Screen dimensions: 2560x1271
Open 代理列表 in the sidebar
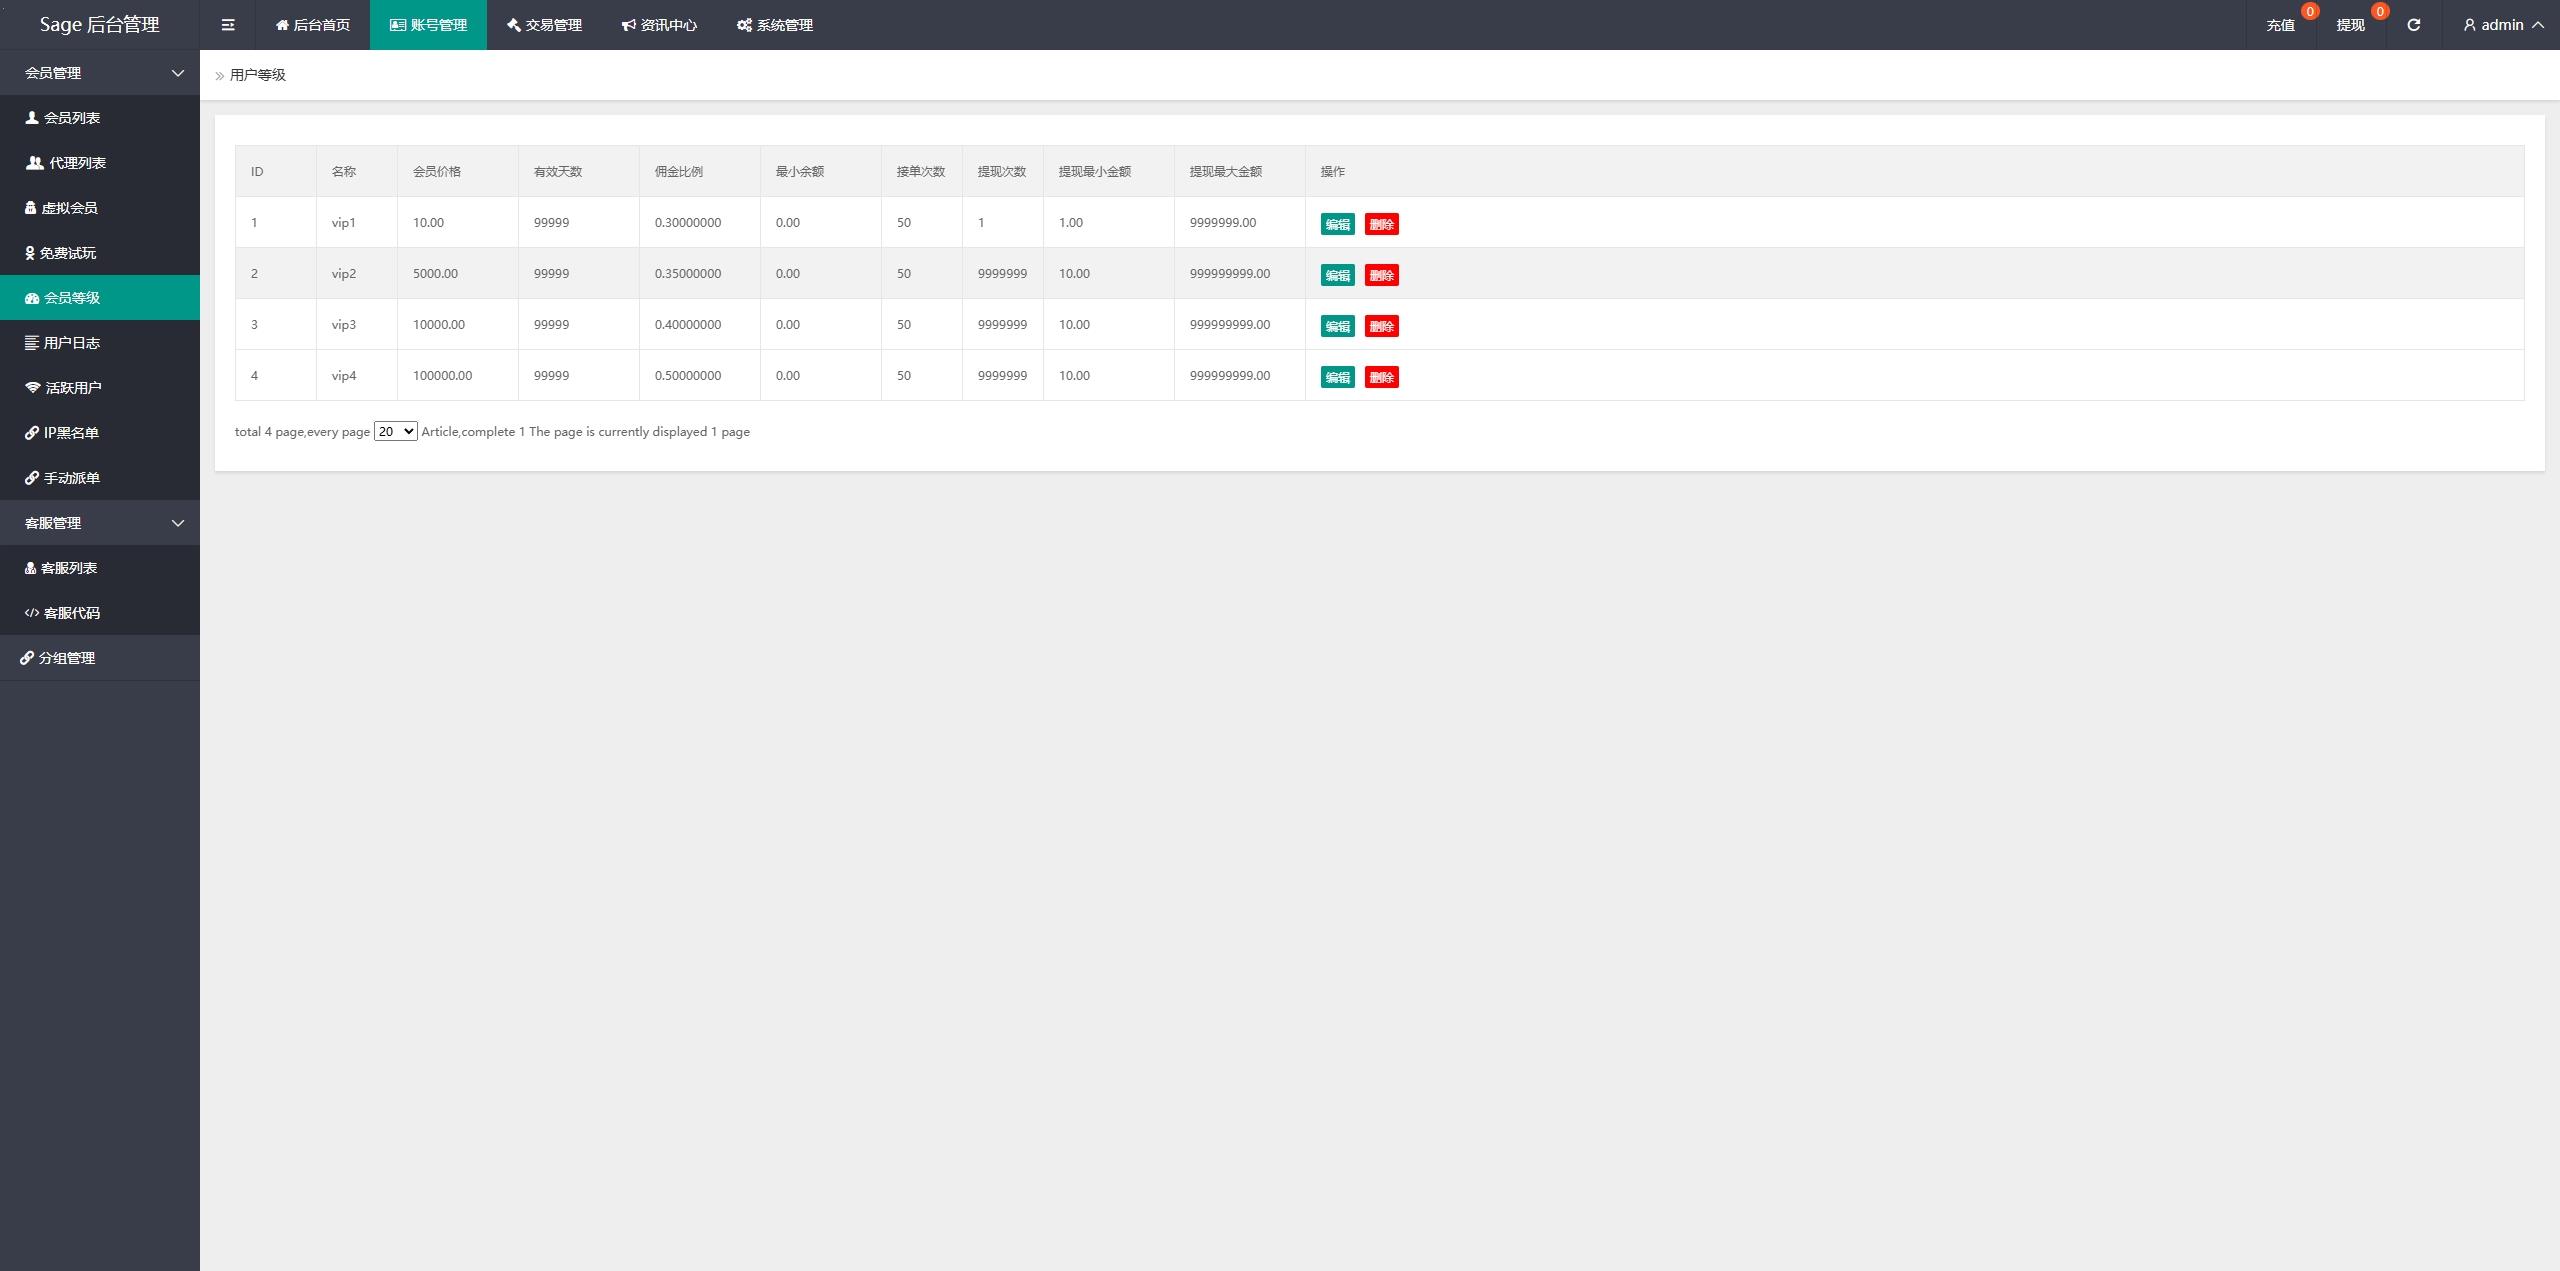click(x=76, y=163)
